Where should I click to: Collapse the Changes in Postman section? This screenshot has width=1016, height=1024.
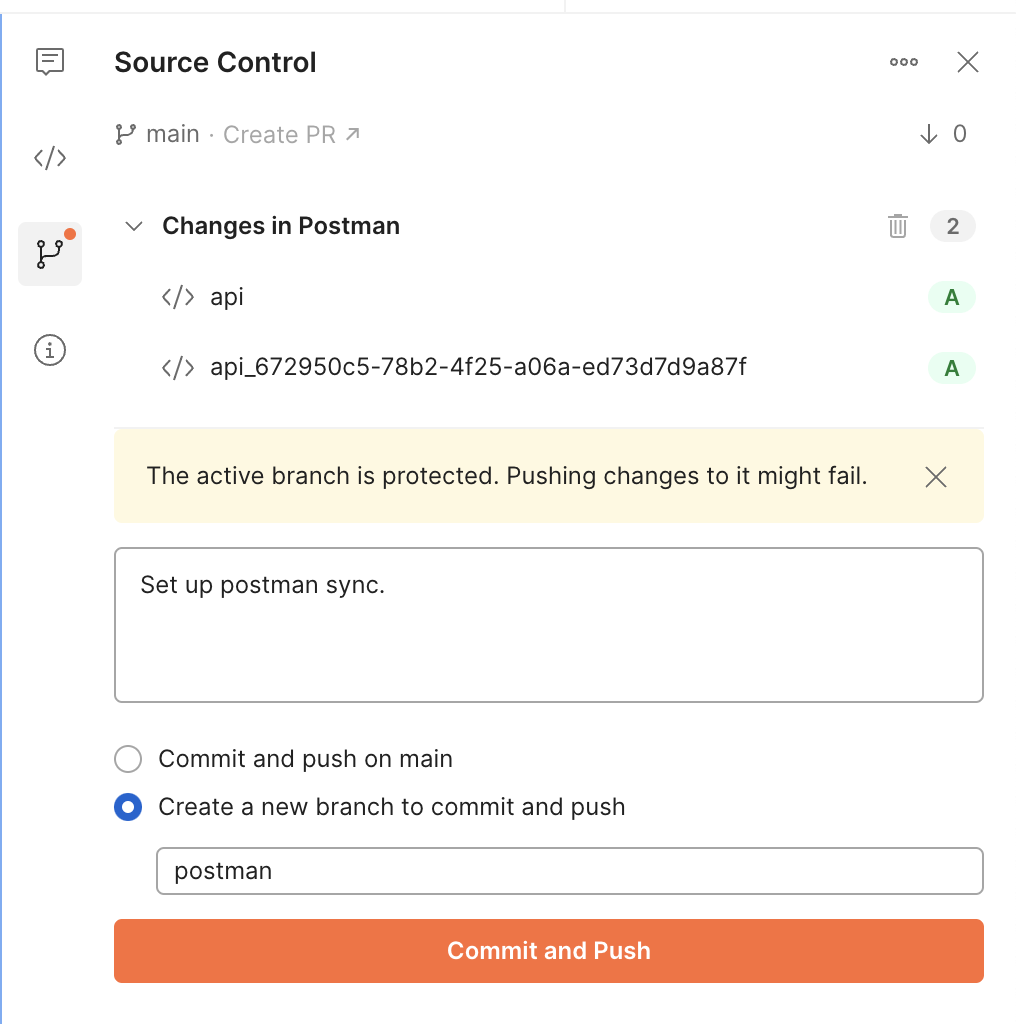[x=133, y=226]
